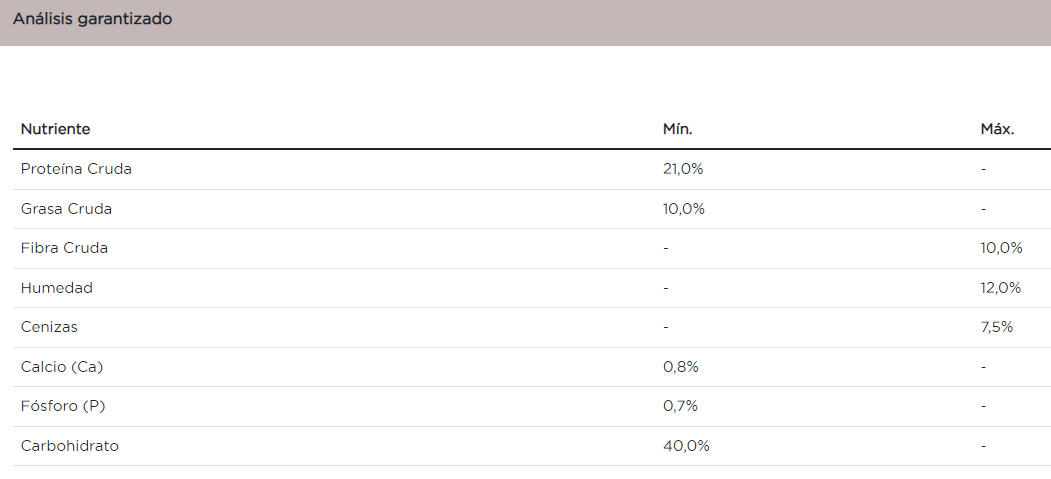Click the Calcio (Ca) label
1051x479 pixels.
62,367
